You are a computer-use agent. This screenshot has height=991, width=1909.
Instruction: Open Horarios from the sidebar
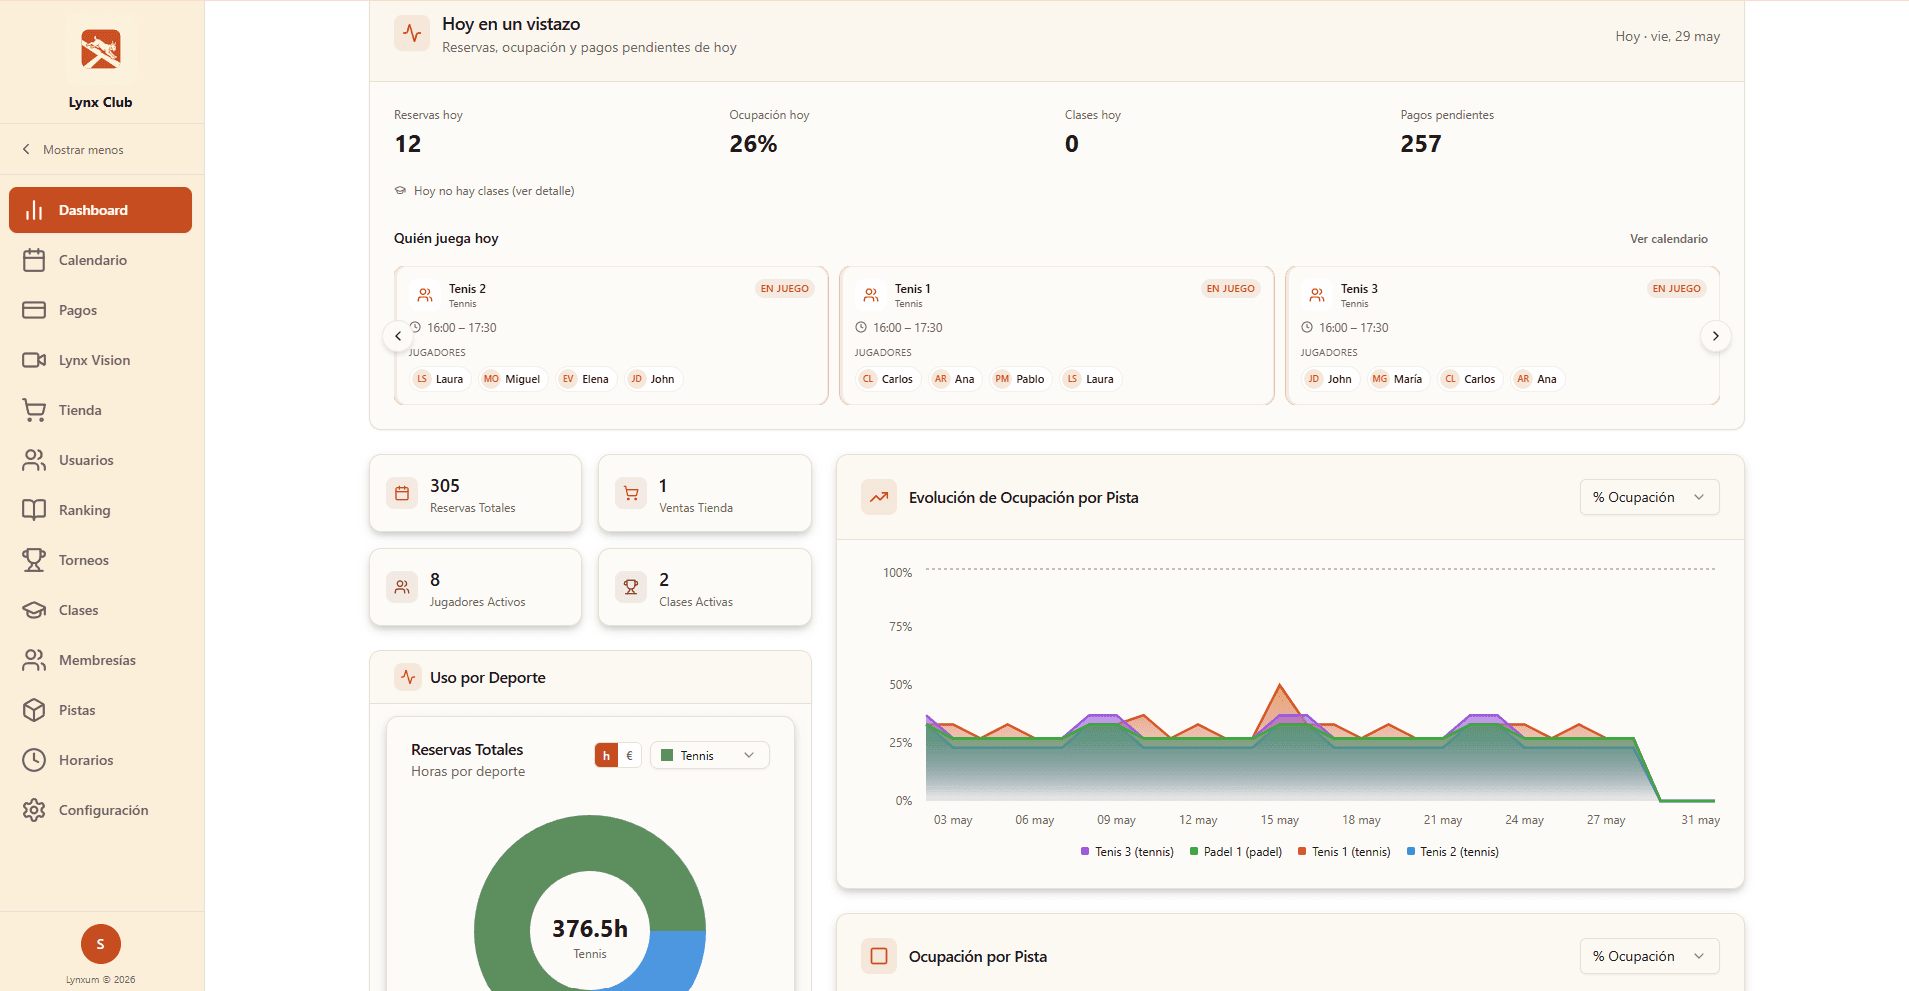pyautogui.click(x=100, y=760)
